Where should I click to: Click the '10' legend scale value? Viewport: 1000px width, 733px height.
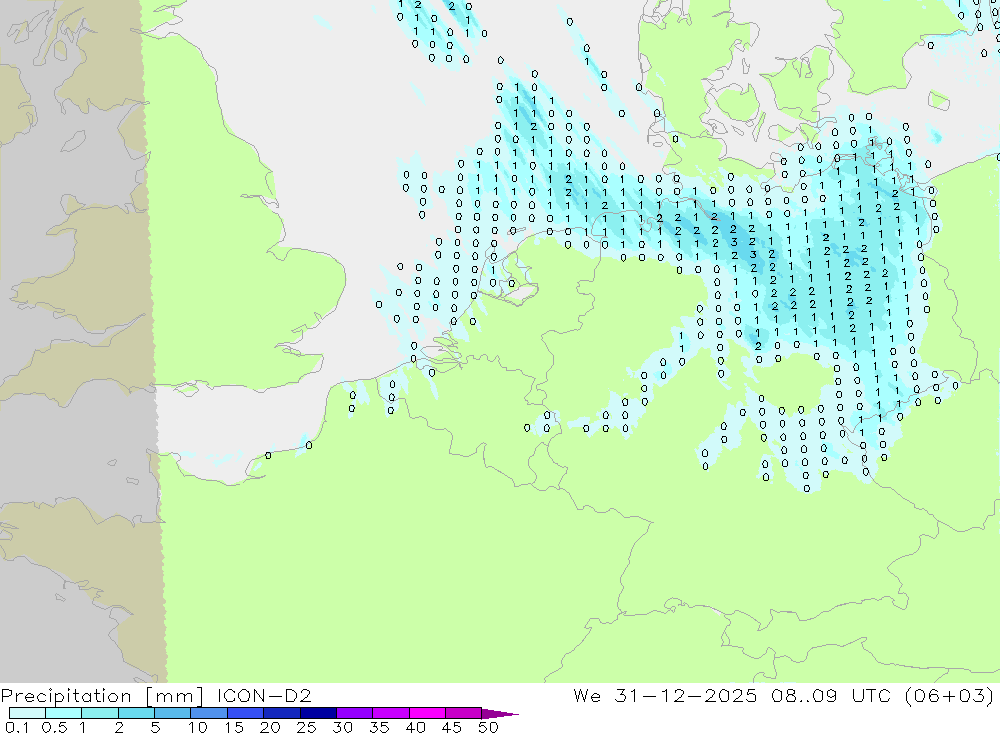198,727
